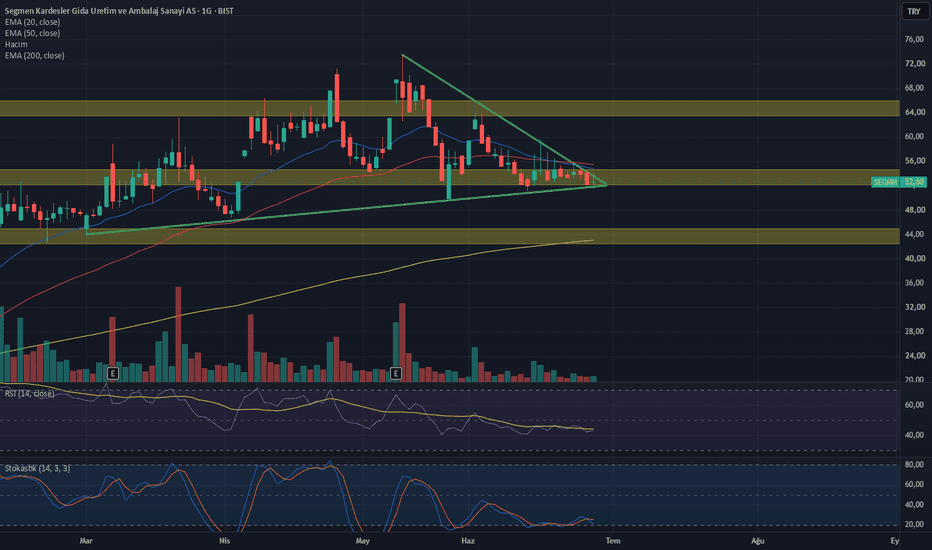Click the 52,60 last price label
This screenshot has height=550, width=932.
914,182
